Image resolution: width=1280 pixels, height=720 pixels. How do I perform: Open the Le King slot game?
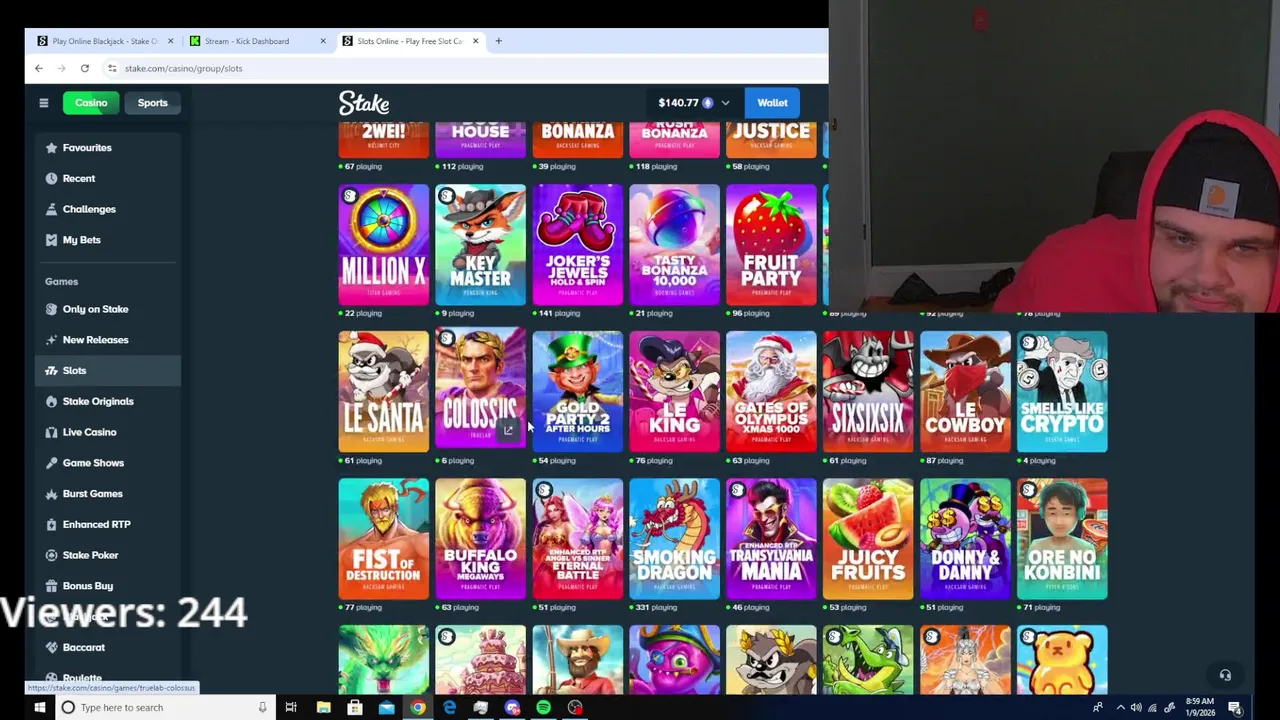tap(675, 392)
